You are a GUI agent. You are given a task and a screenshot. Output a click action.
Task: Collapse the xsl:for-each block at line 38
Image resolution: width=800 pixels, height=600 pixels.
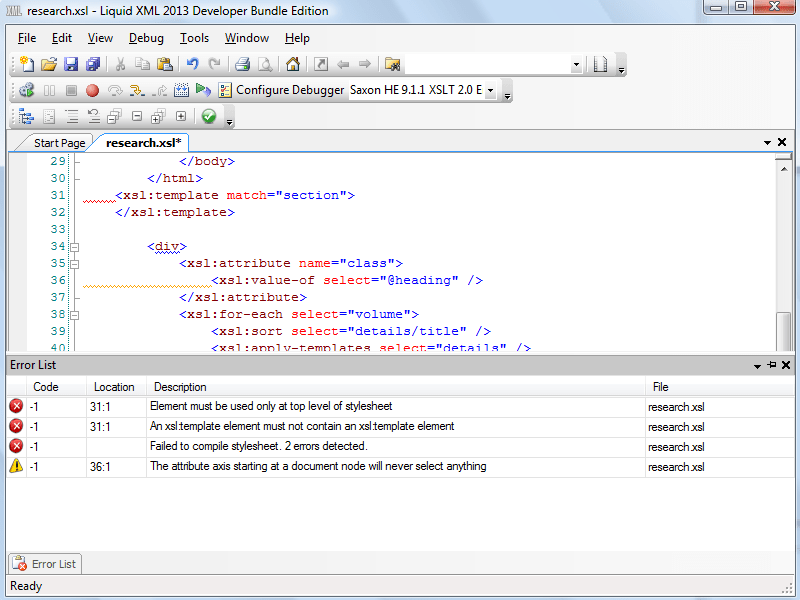click(x=74, y=315)
